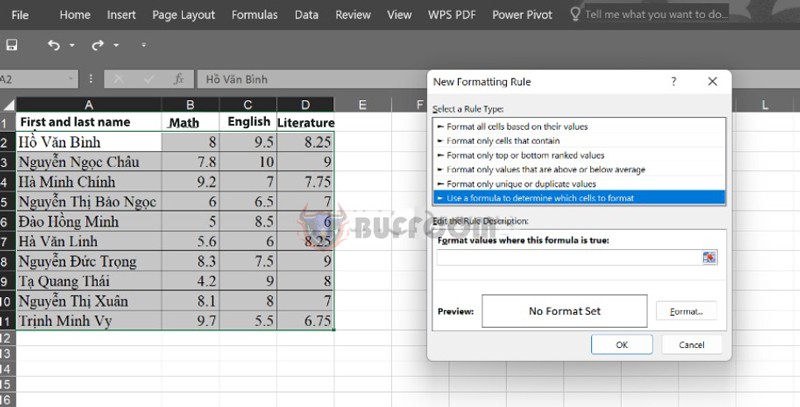800x407 pixels.
Task: Click the Save icon in quick access toolbar
Action: point(11,45)
